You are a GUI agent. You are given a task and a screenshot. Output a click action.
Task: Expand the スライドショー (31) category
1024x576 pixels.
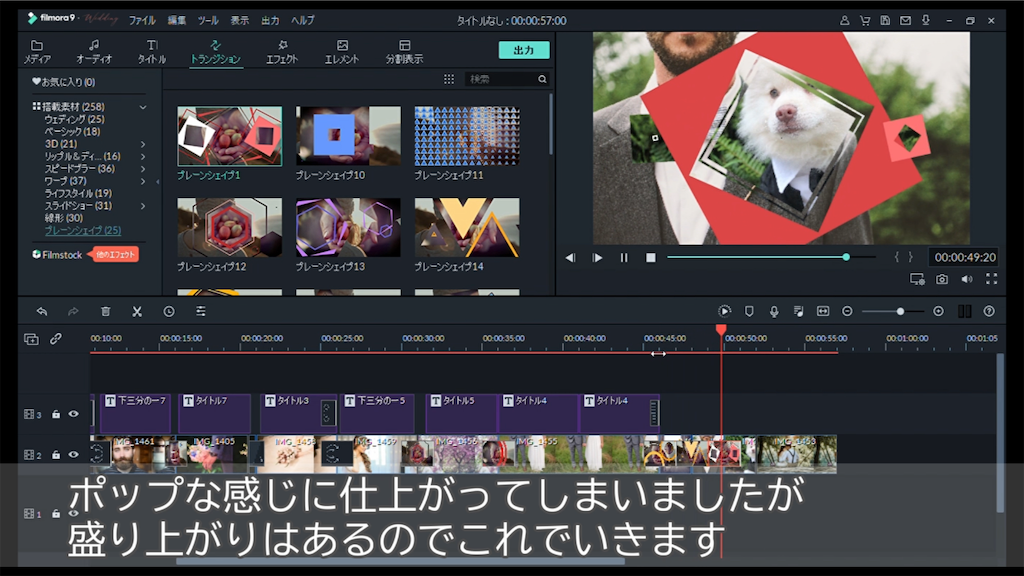(143, 206)
